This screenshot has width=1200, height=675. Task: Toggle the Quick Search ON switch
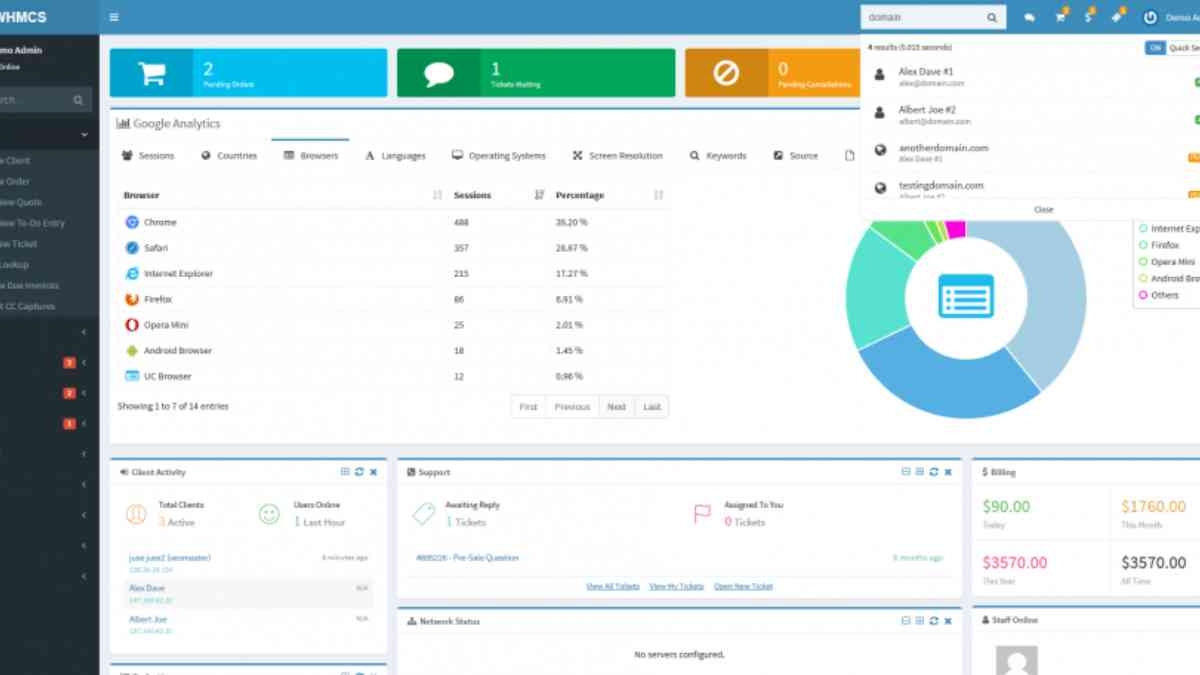click(x=1155, y=48)
